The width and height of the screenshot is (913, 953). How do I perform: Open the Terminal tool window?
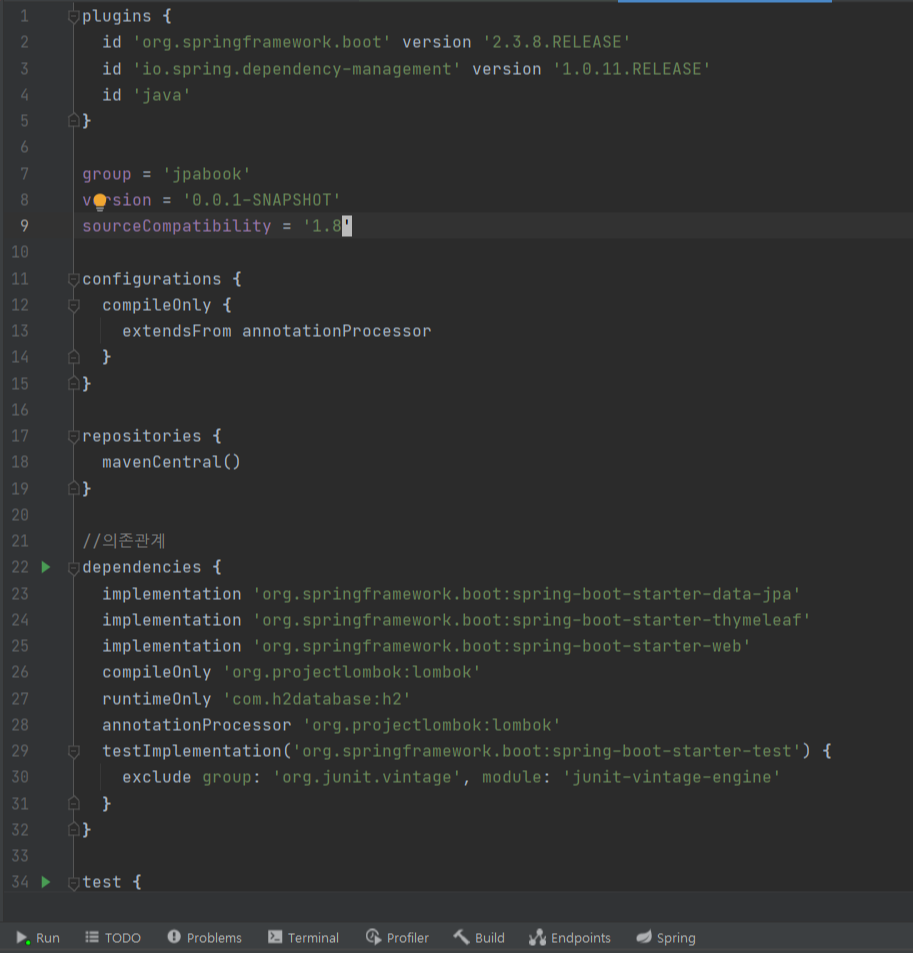pyautogui.click(x=303, y=937)
